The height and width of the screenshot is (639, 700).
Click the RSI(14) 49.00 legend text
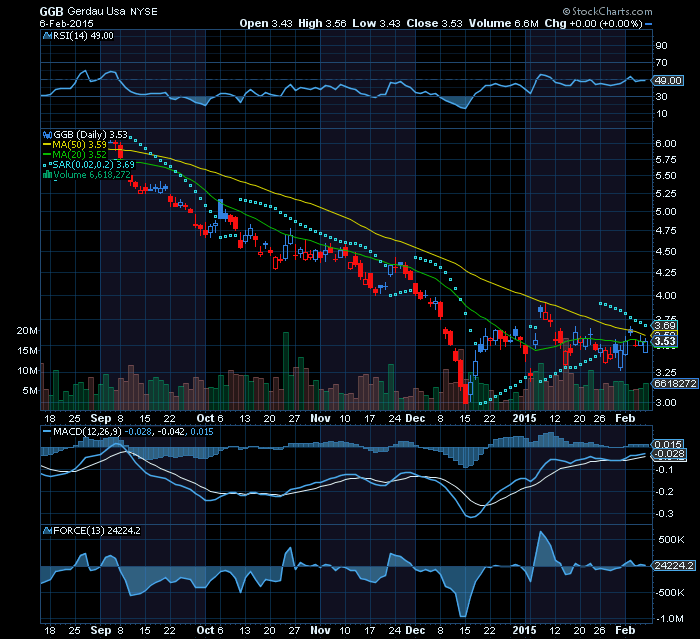click(83, 36)
